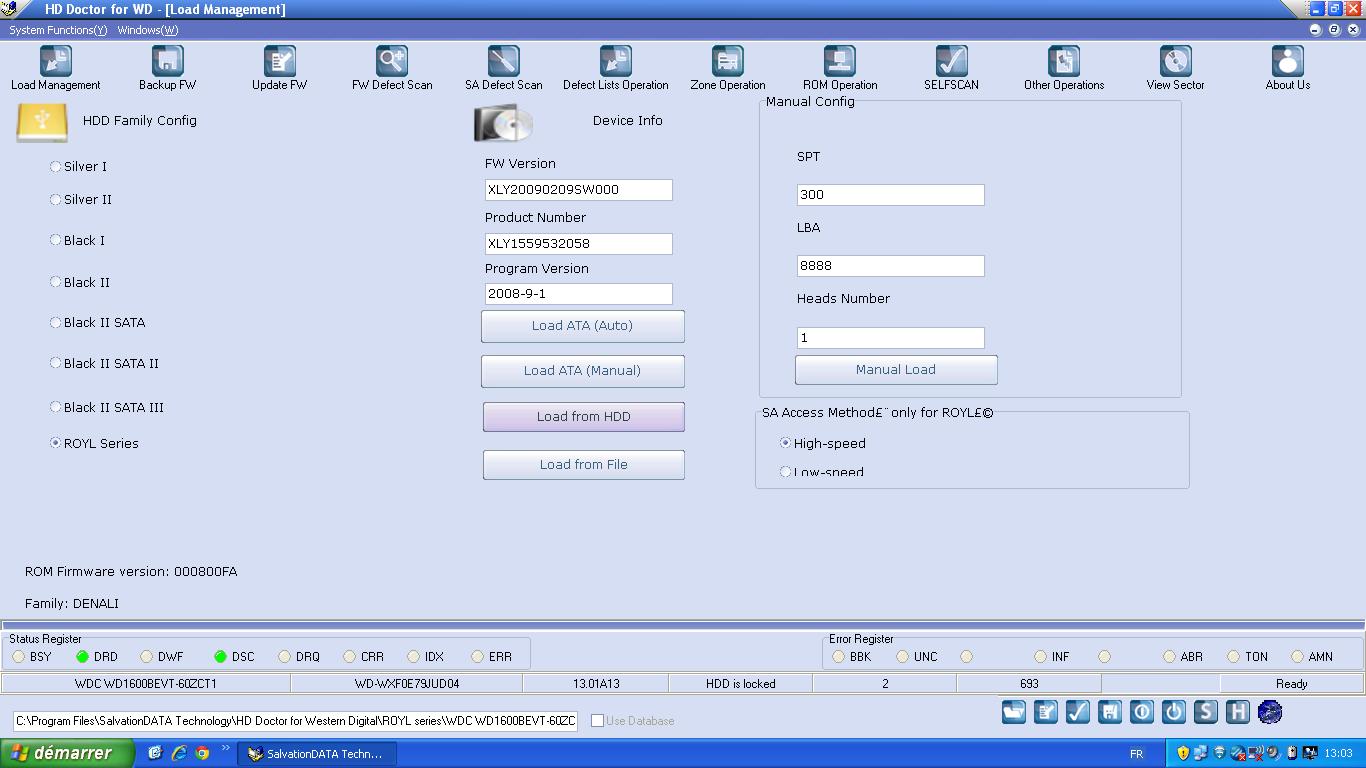Click Load from HDD button
This screenshot has width=1366, height=768.
[584, 417]
